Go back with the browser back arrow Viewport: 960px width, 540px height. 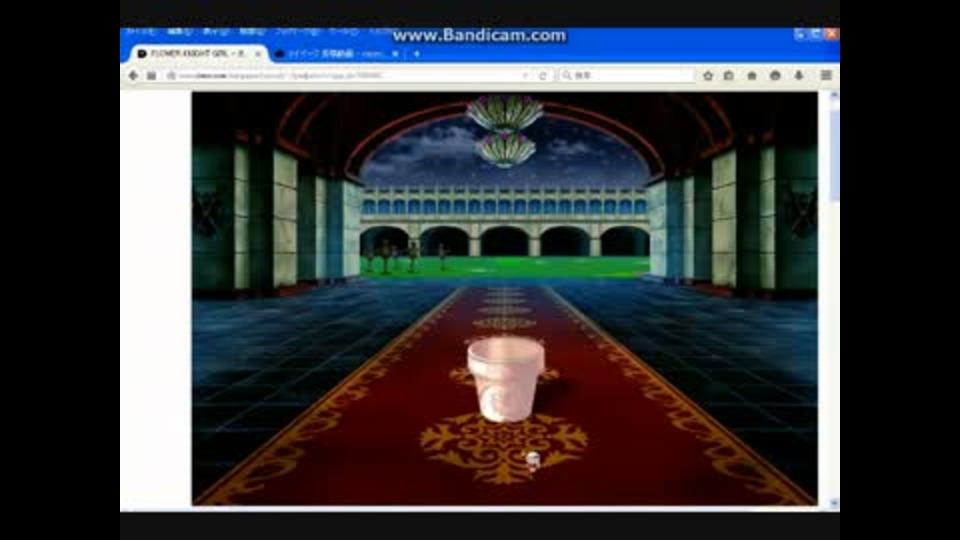click(133, 75)
